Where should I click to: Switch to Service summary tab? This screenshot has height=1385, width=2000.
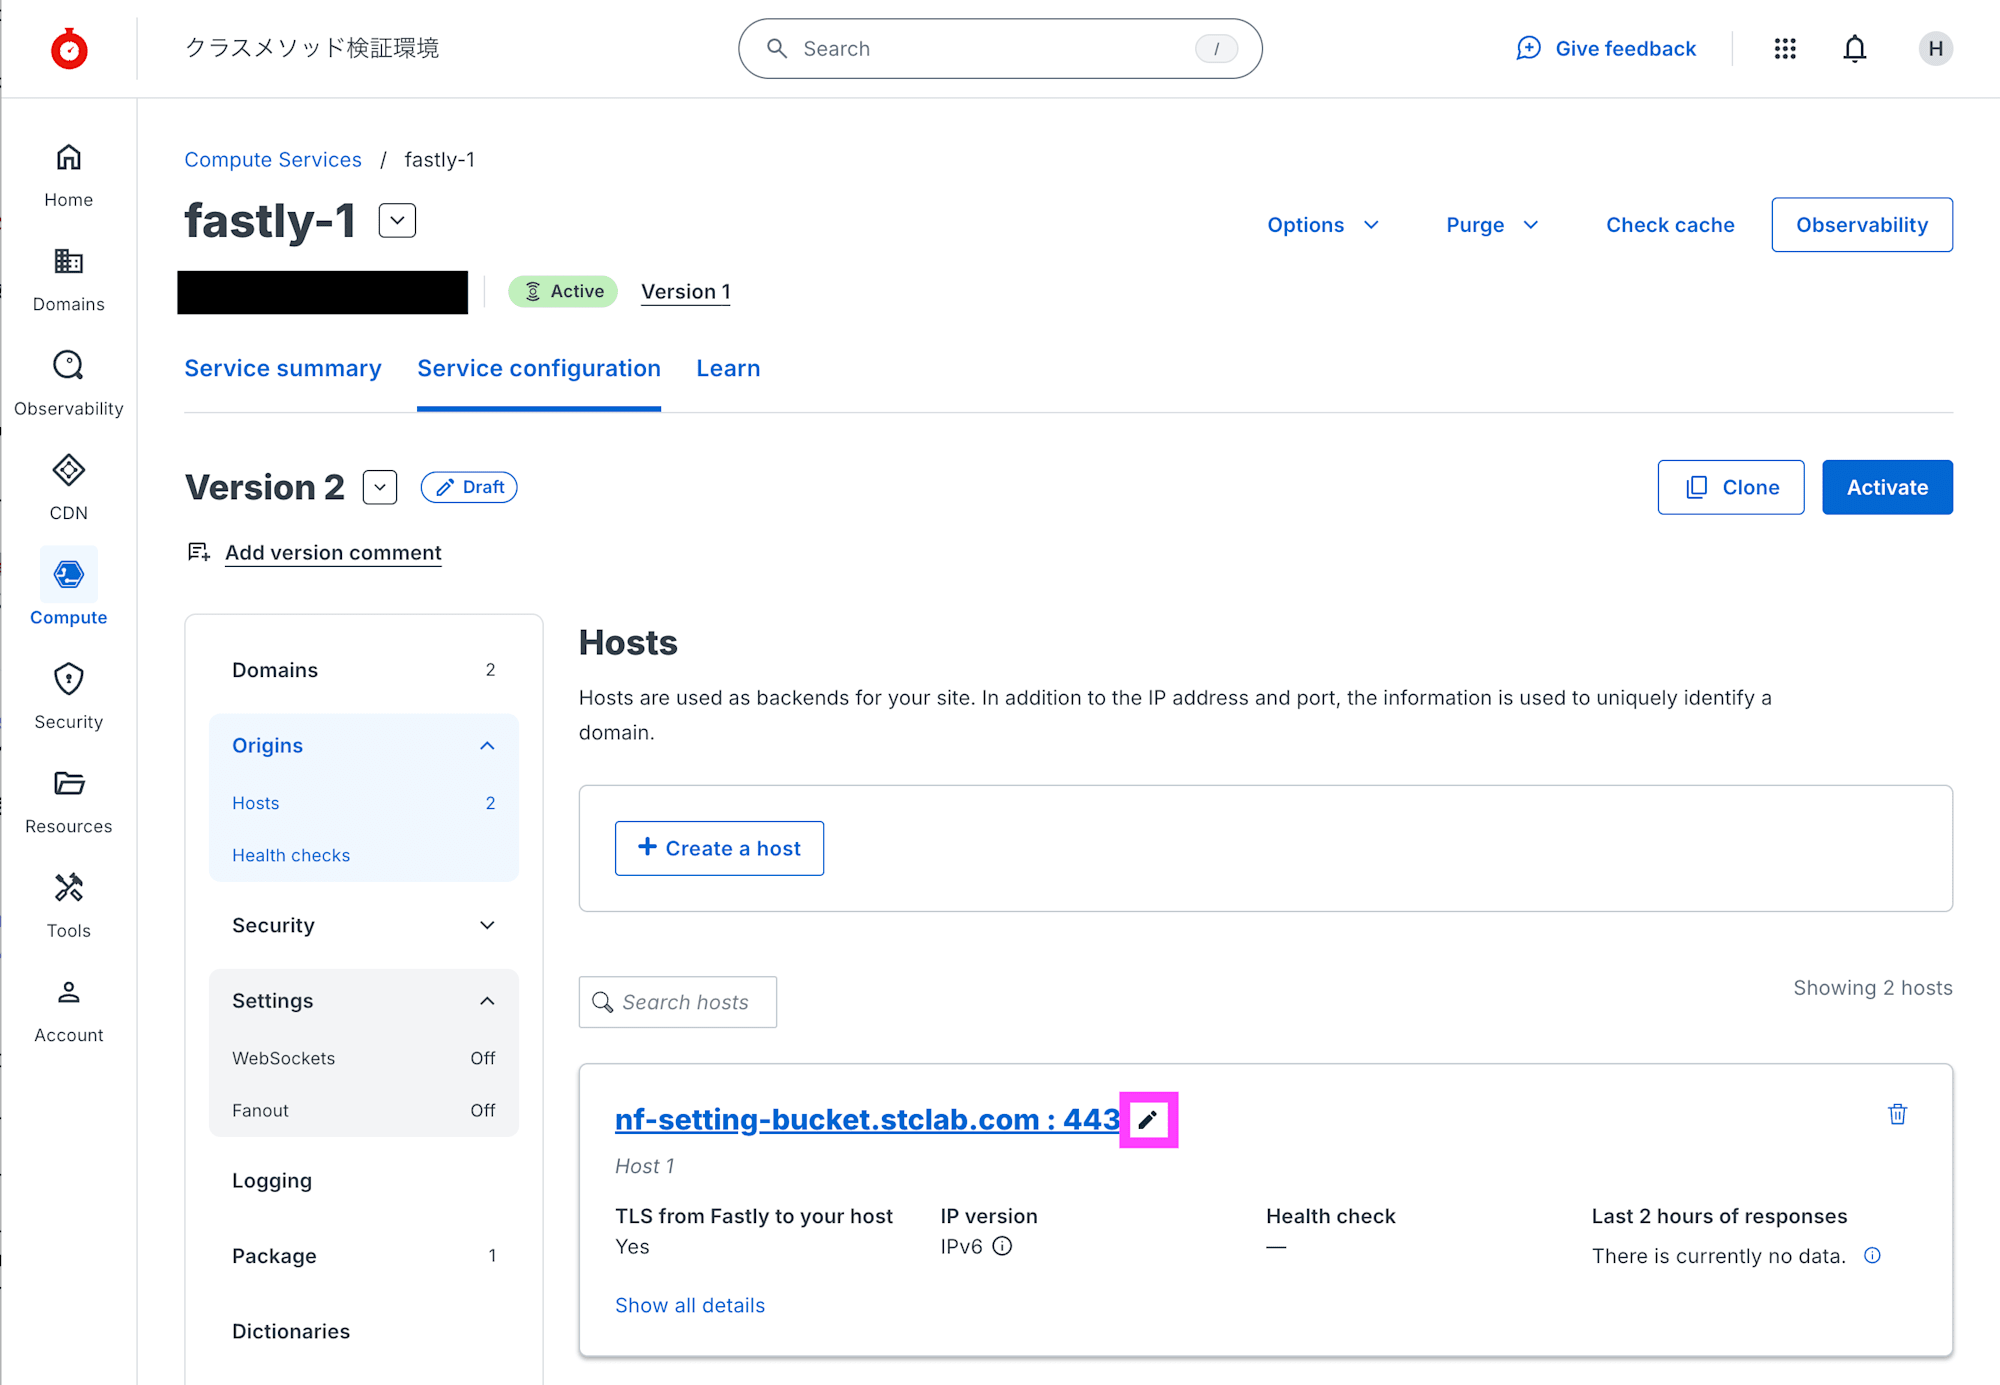click(x=283, y=368)
